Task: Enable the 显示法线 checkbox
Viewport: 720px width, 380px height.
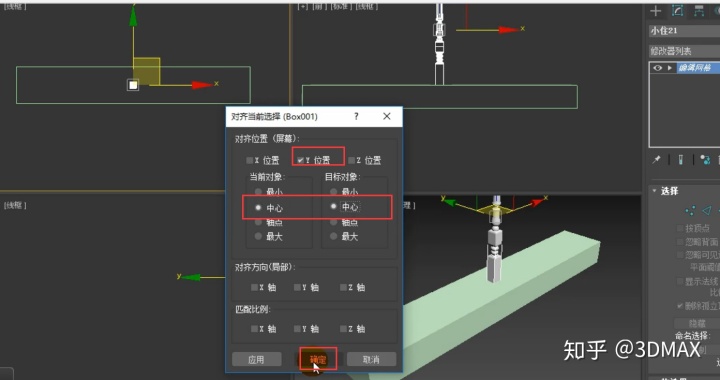Action: click(680, 281)
